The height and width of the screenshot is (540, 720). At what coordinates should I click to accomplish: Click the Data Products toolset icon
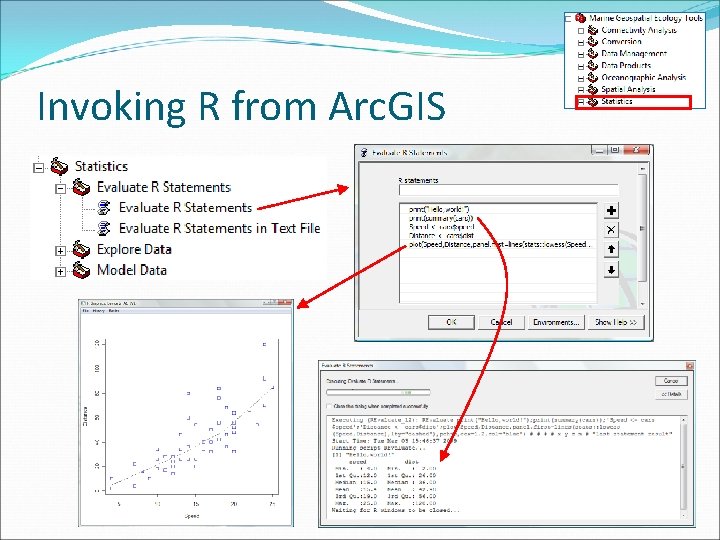pyautogui.click(x=593, y=66)
